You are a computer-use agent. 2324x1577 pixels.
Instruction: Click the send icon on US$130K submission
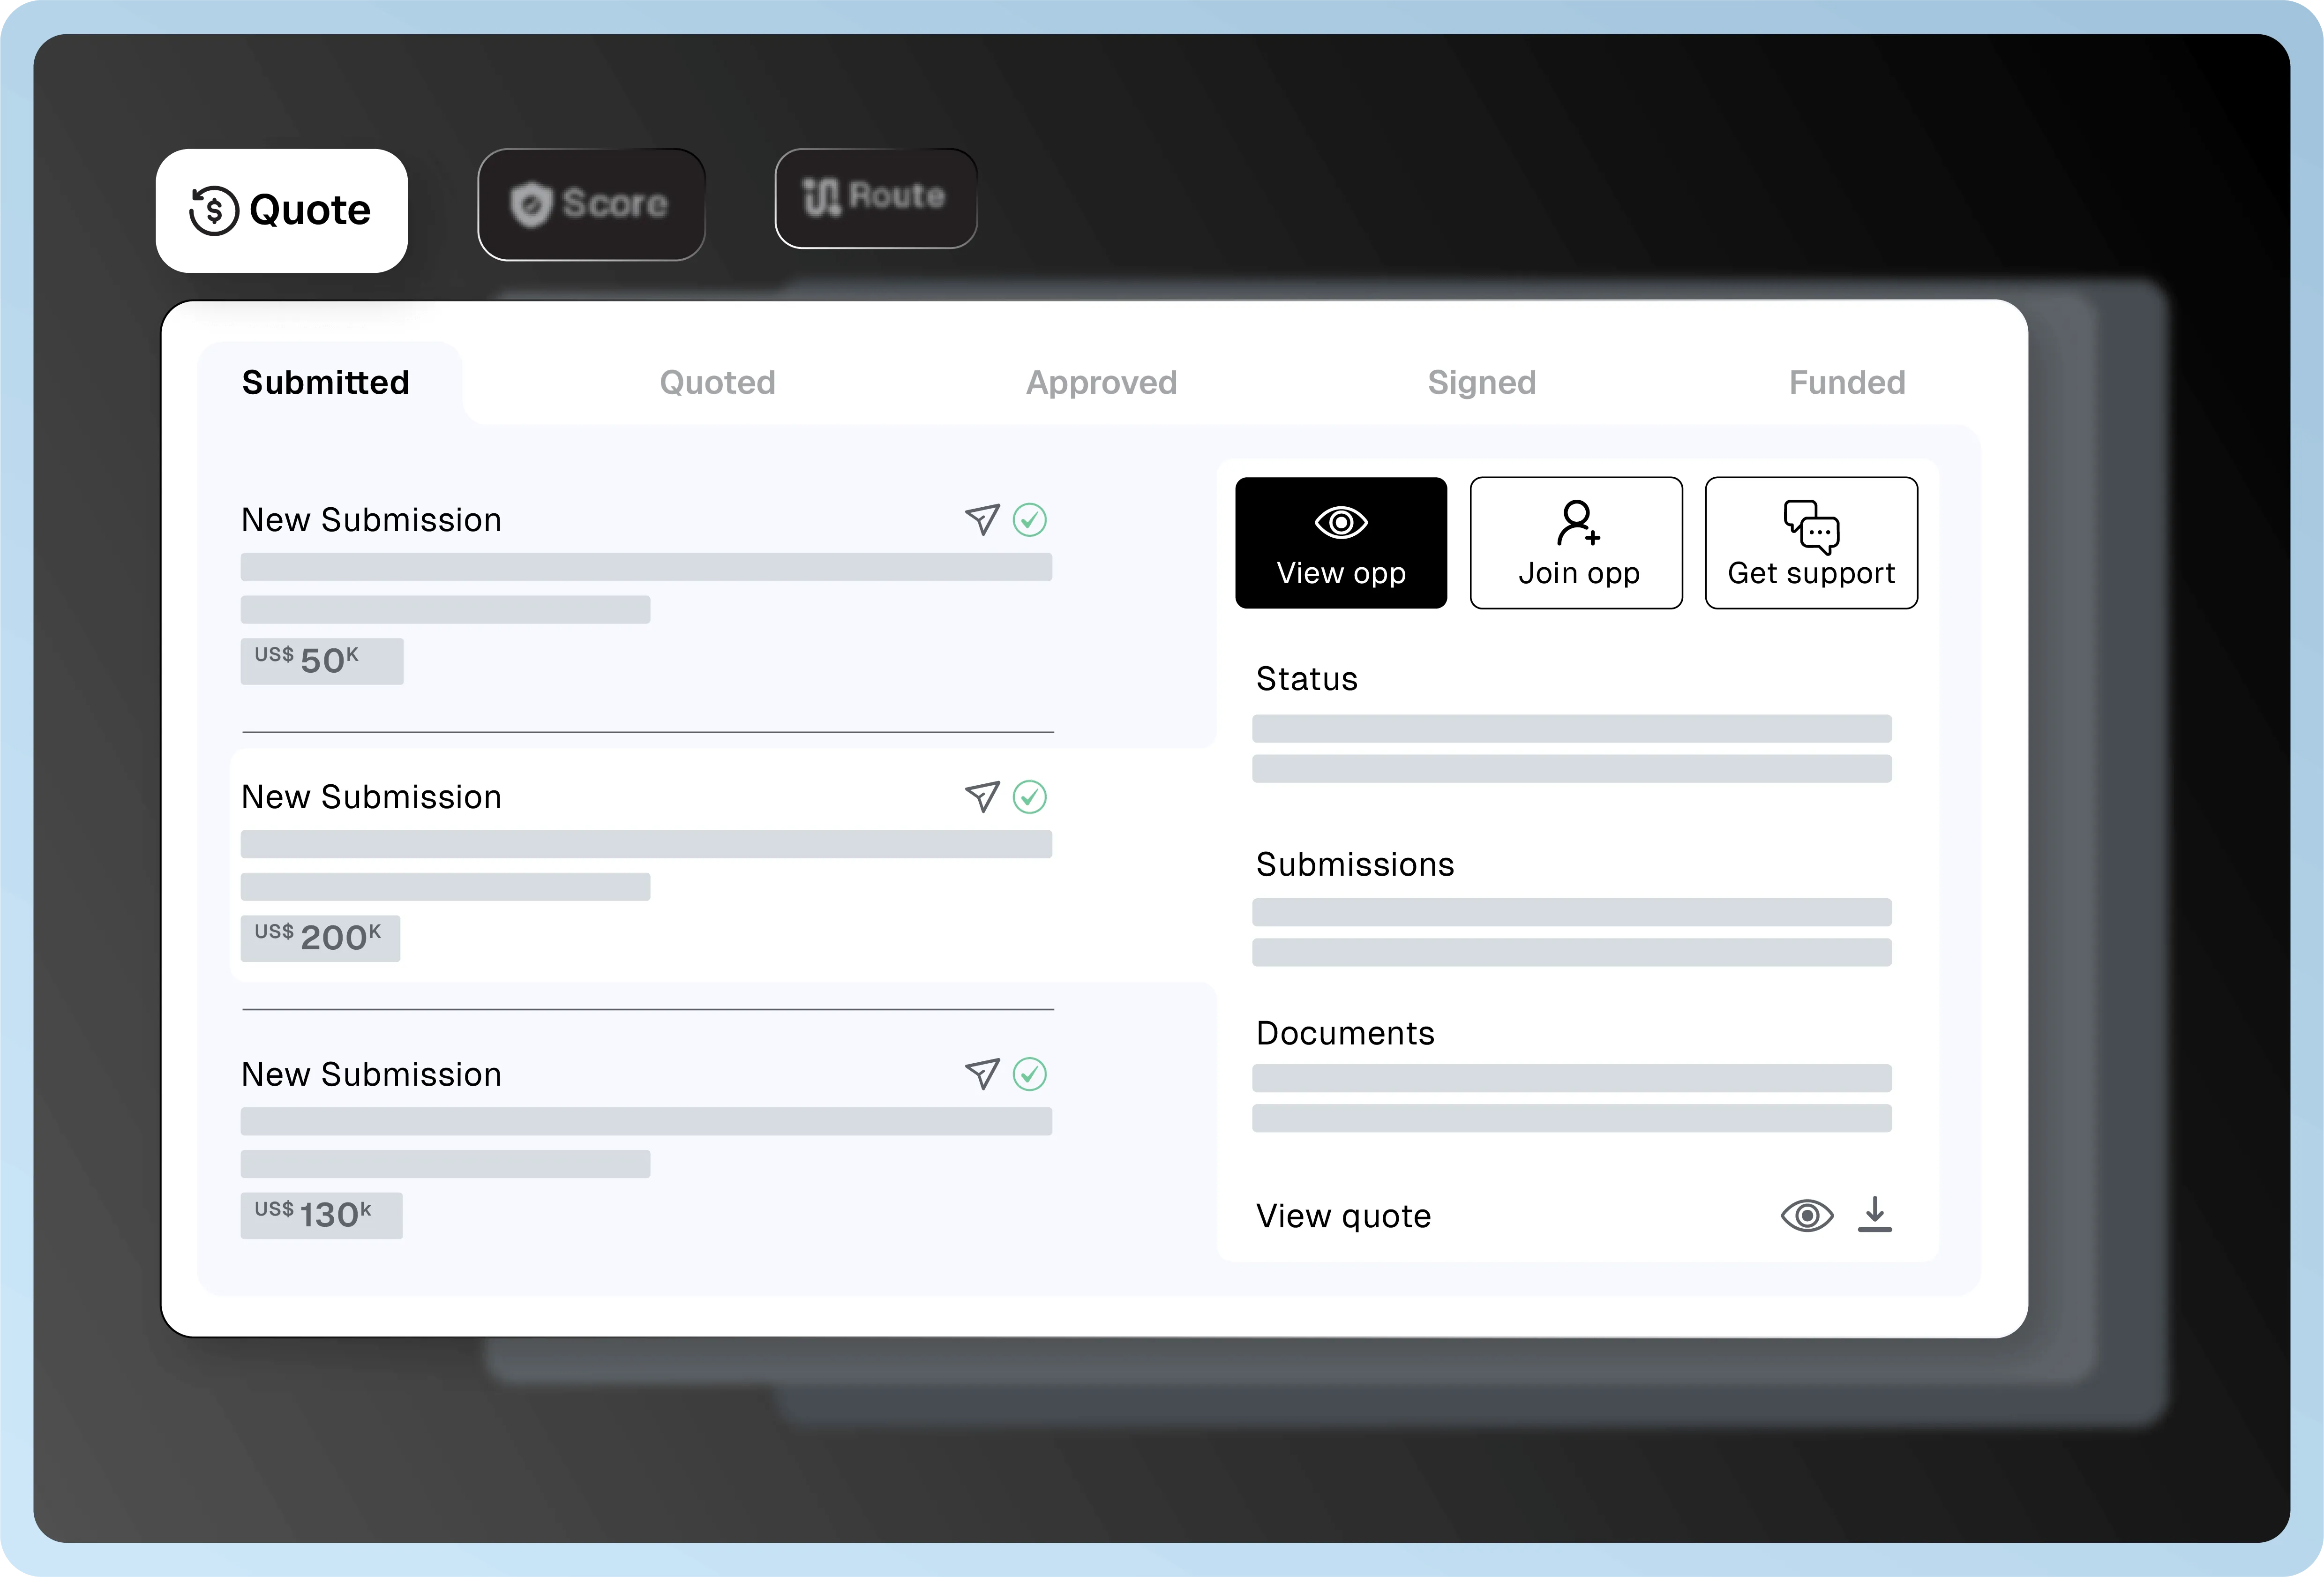point(982,1073)
